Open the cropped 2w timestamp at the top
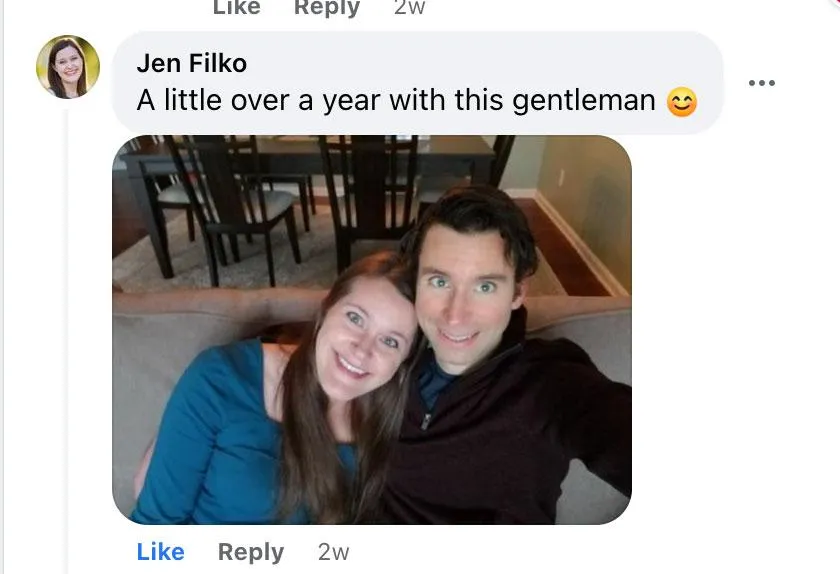This screenshot has width=840, height=574. 409,8
